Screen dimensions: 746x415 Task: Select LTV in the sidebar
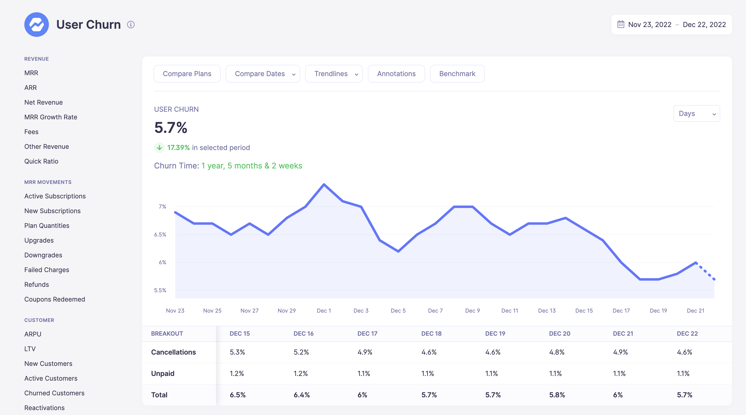click(30, 349)
